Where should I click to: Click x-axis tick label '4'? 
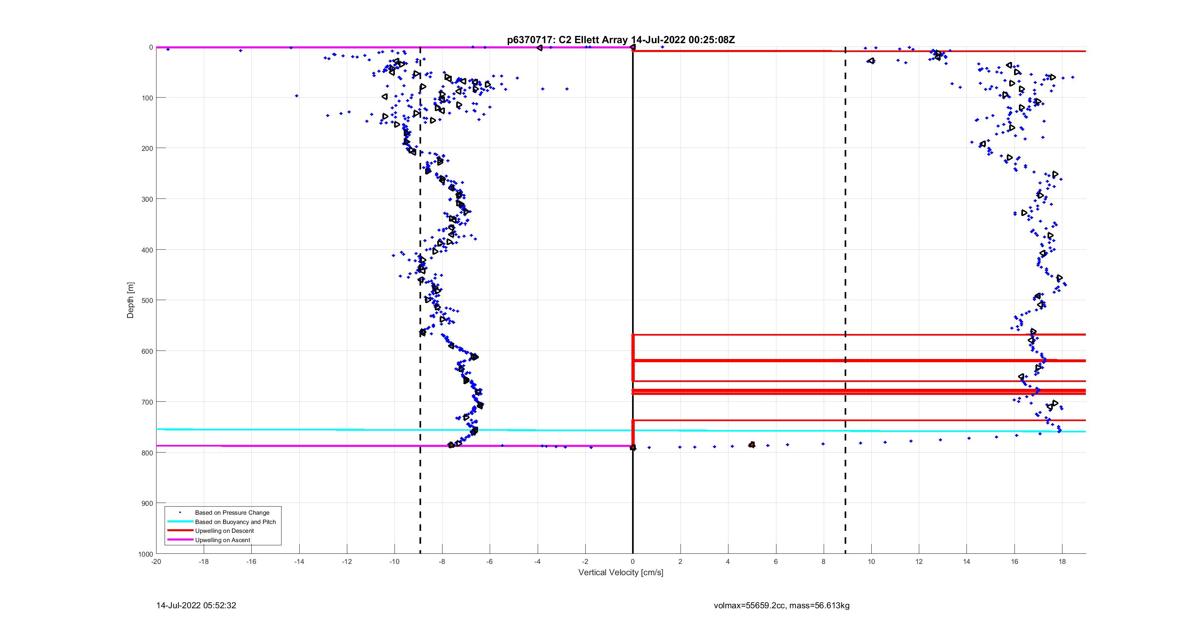(729, 561)
